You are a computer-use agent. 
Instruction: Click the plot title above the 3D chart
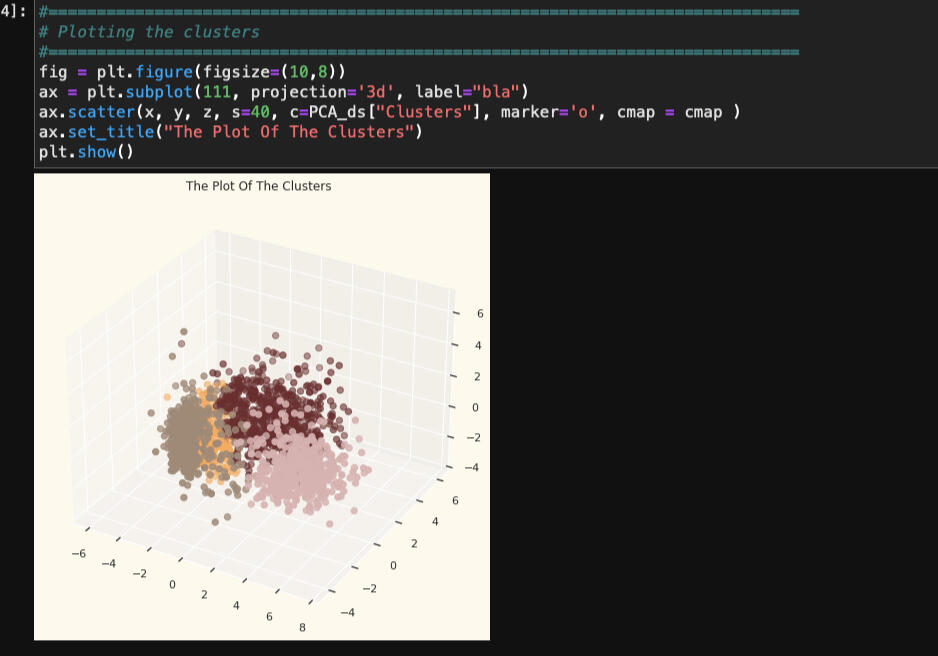coord(258,186)
